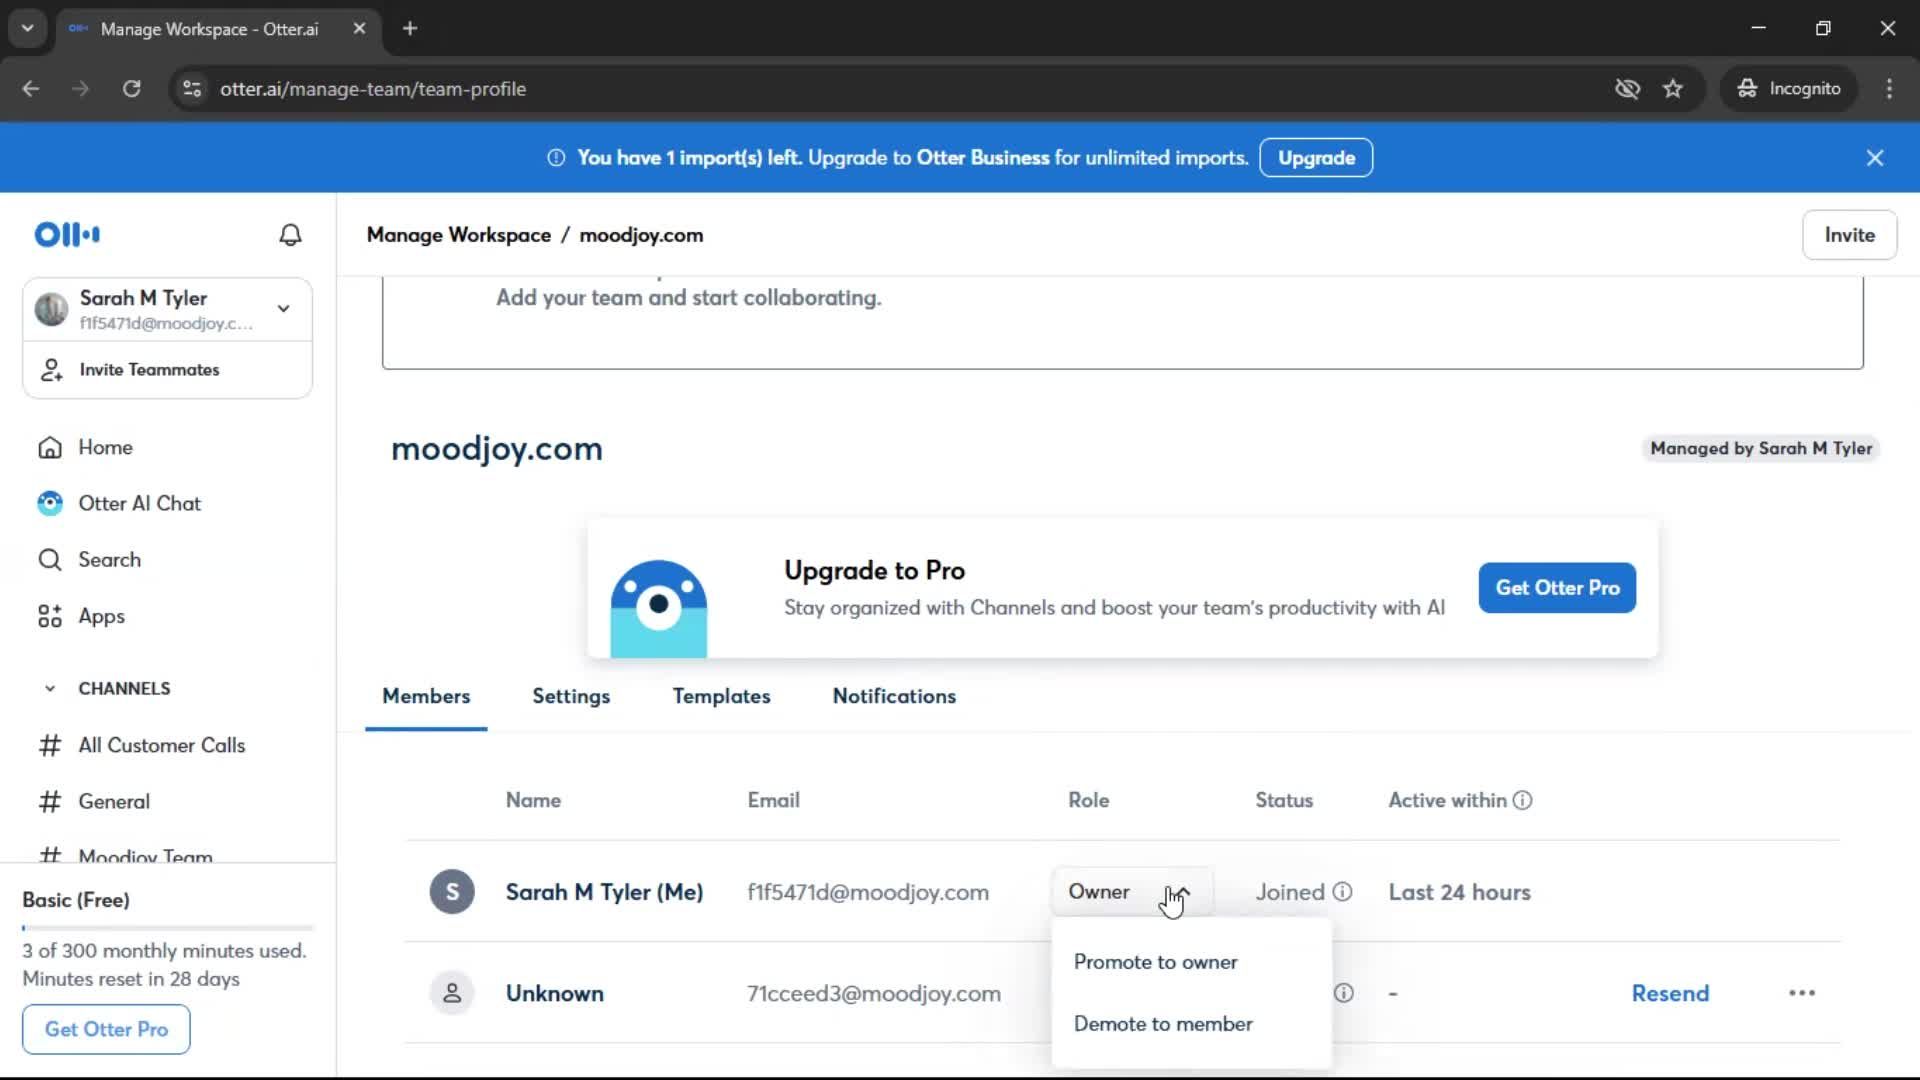Click info icon next to Active within
Screen dimensions: 1920x1080
1522,801
